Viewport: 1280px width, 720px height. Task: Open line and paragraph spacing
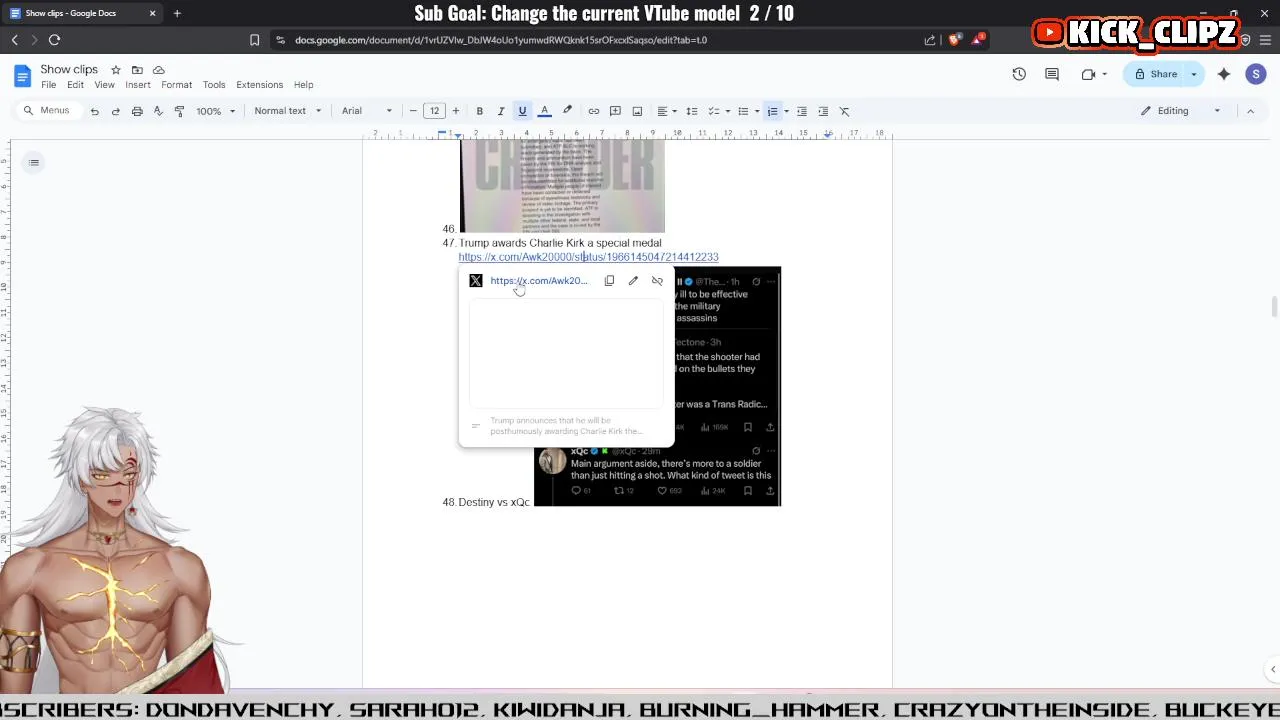tap(691, 111)
